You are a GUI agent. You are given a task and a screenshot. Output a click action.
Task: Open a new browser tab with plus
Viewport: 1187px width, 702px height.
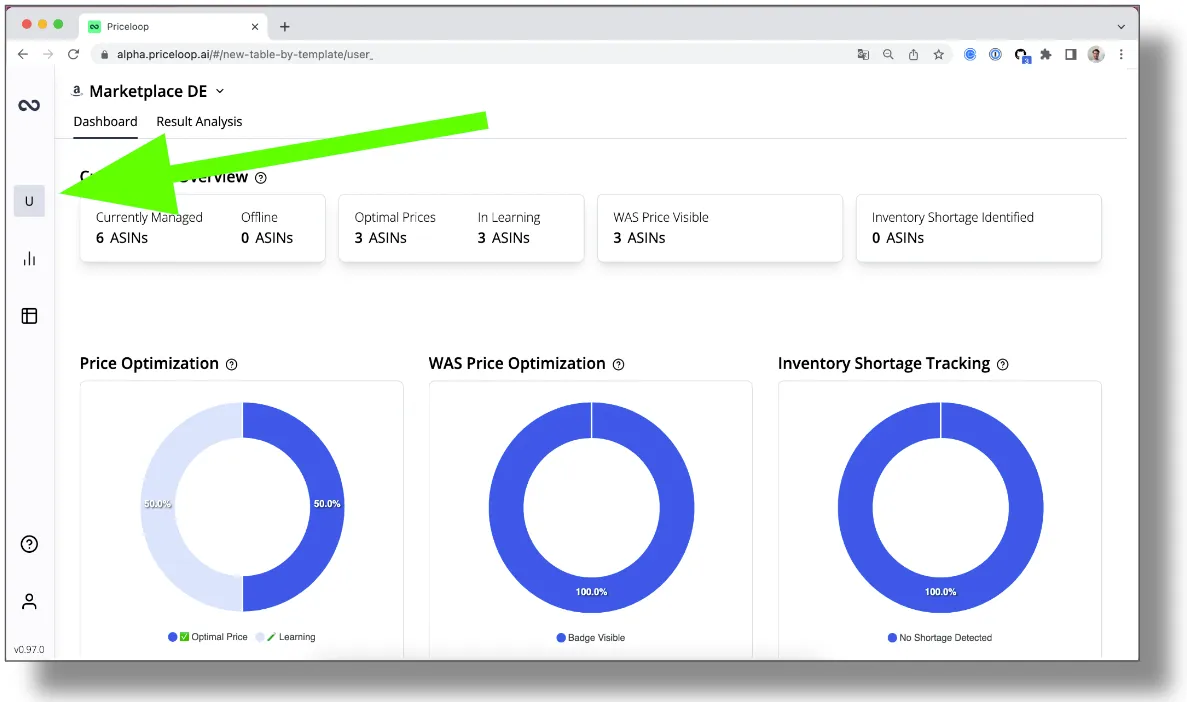[285, 27]
